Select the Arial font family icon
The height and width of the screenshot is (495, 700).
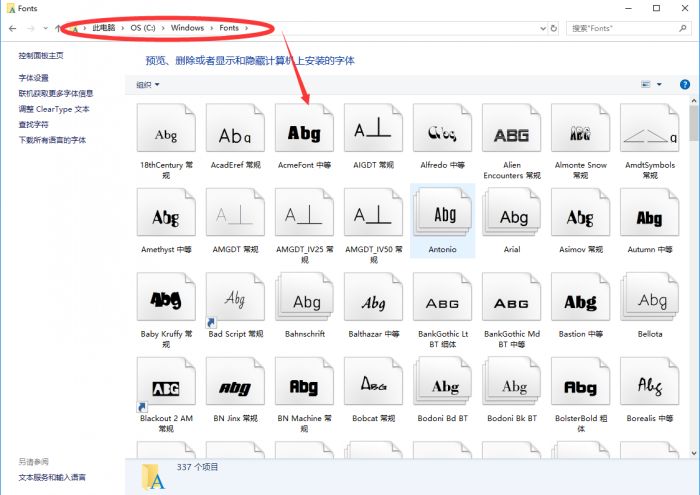[512, 212]
